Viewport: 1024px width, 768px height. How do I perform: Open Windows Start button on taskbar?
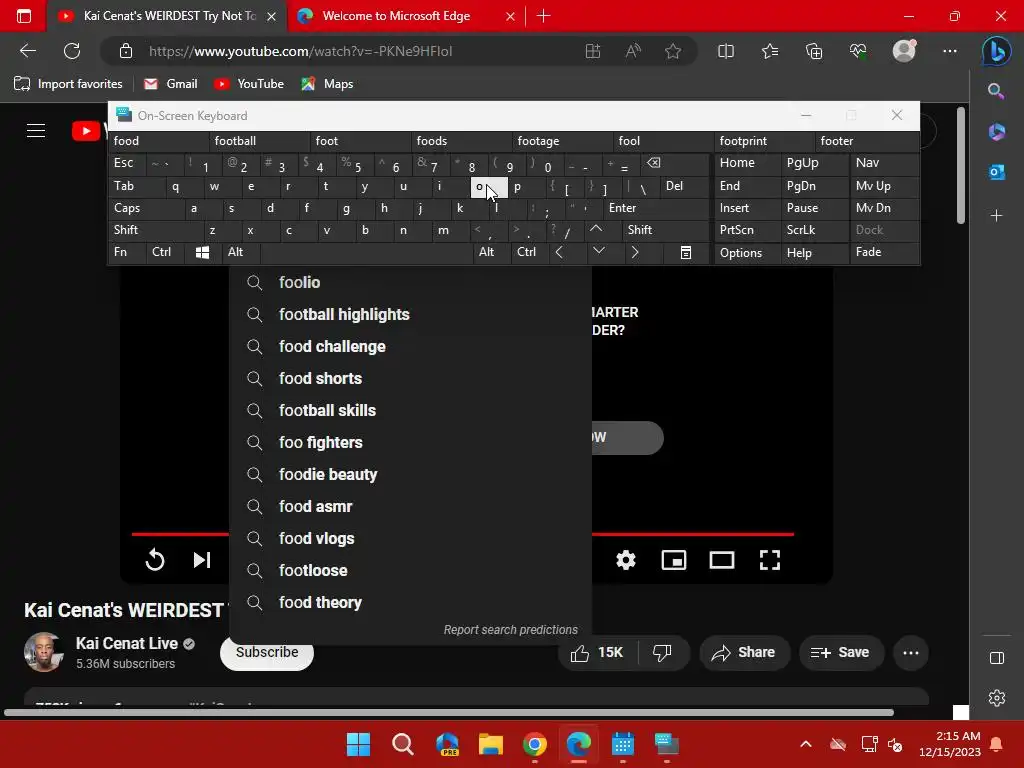358,744
